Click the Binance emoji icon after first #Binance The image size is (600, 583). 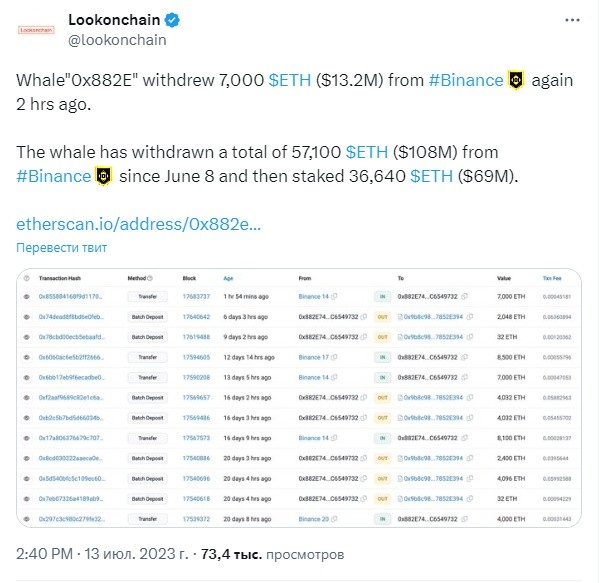click(x=516, y=80)
